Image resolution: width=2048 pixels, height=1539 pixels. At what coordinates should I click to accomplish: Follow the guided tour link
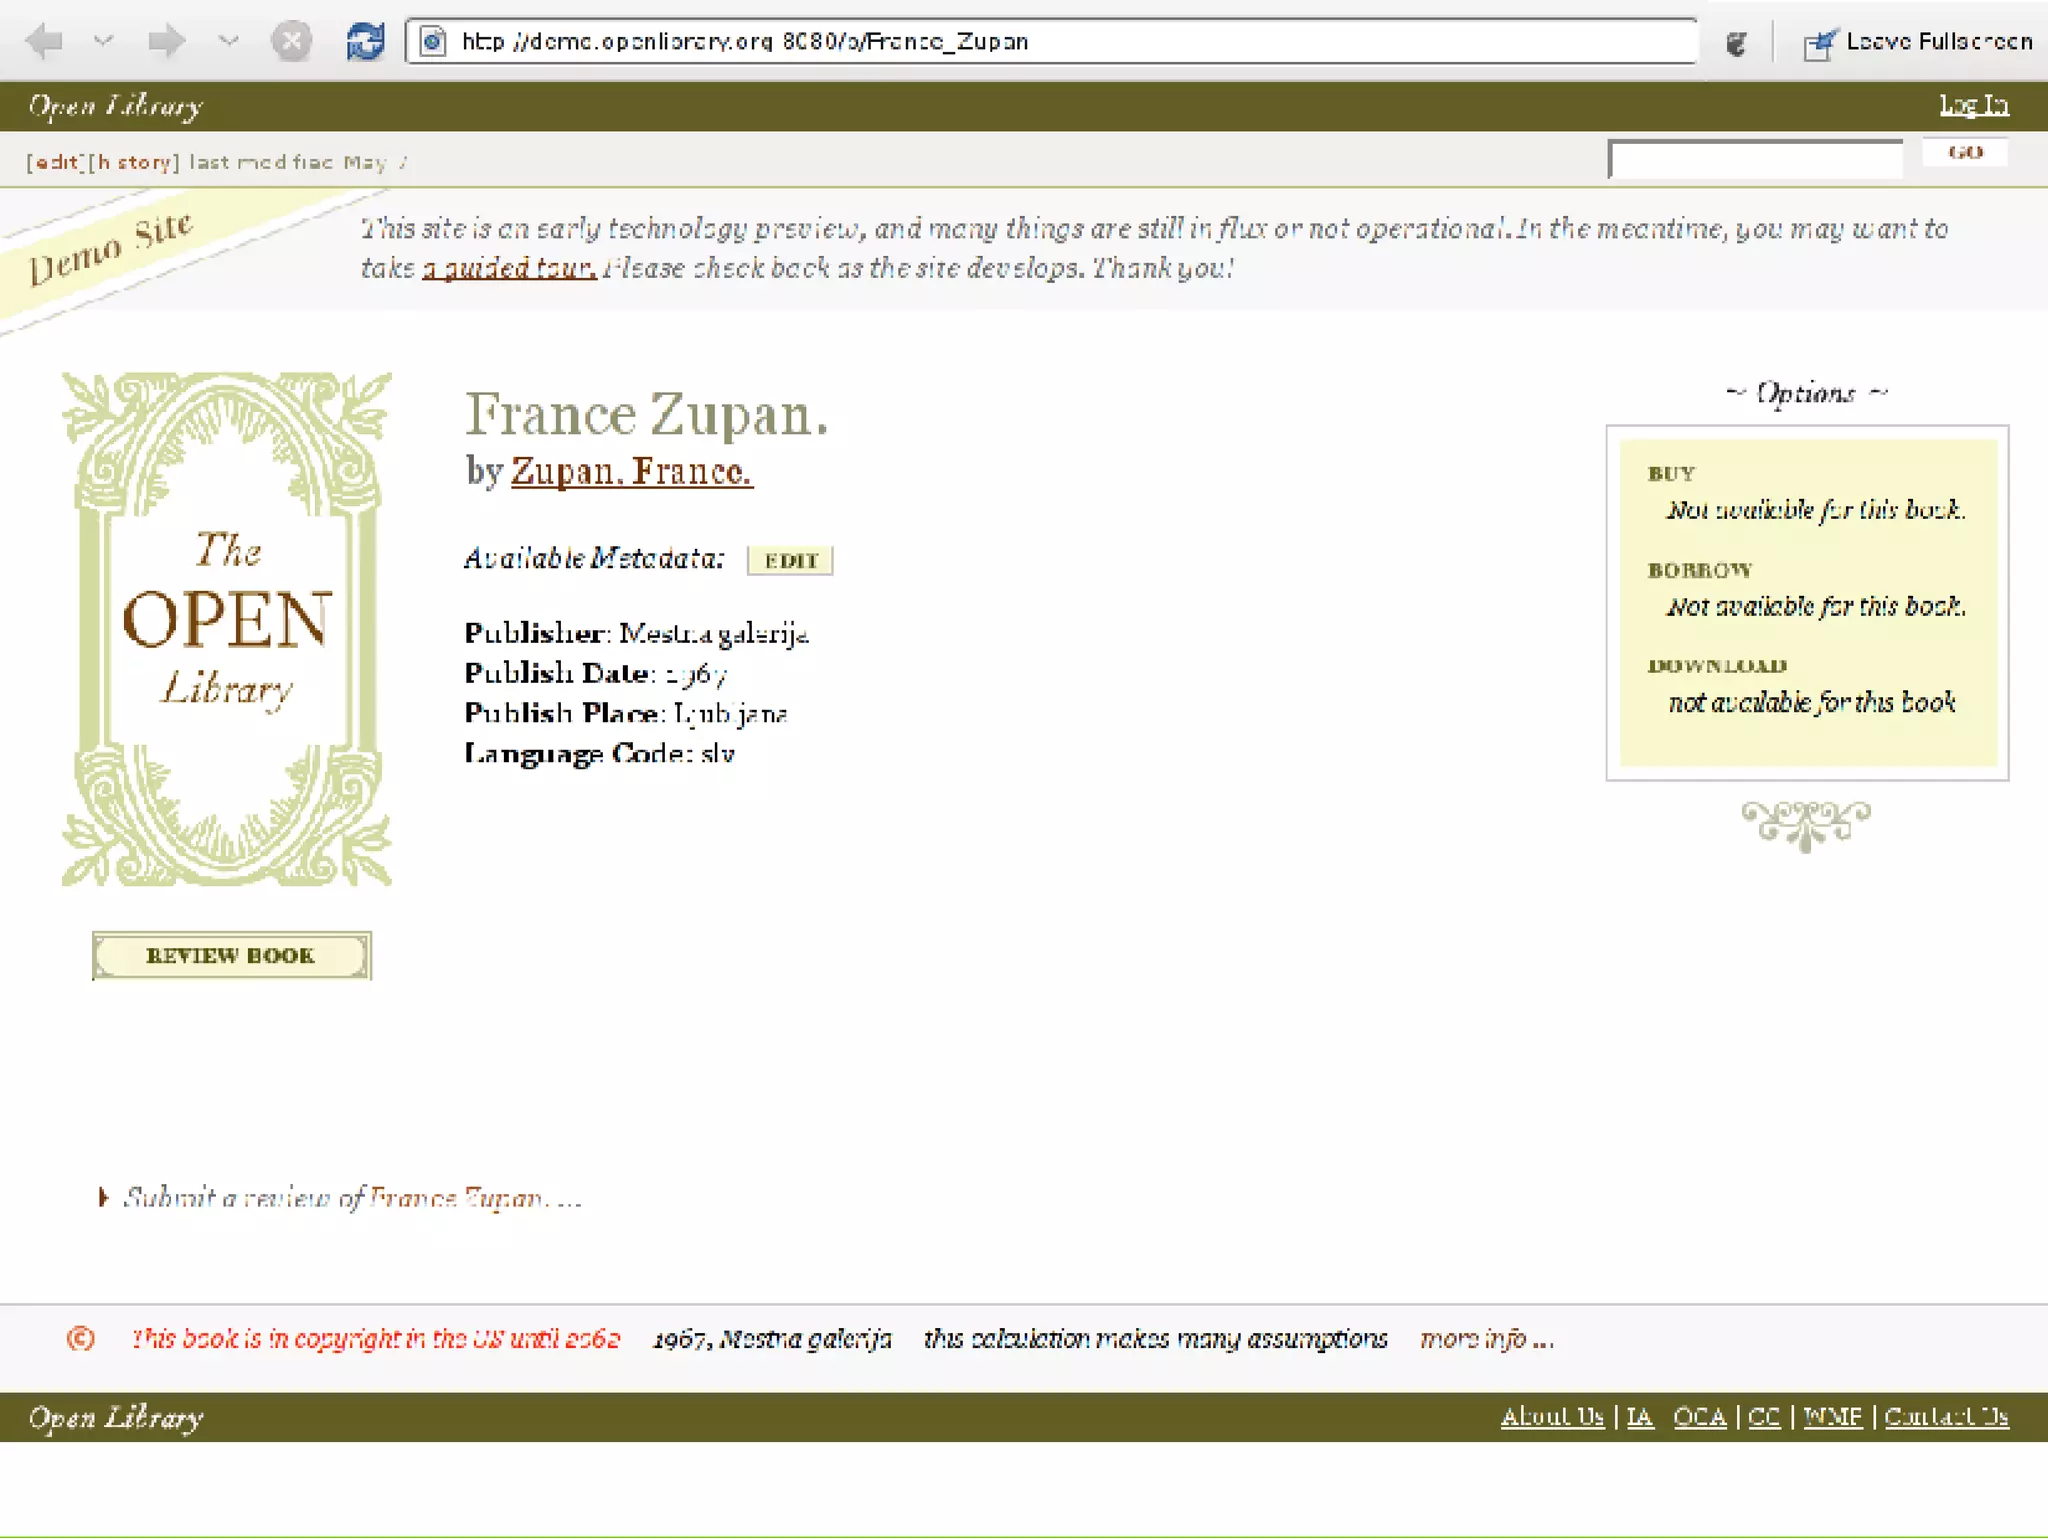[509, 268]
